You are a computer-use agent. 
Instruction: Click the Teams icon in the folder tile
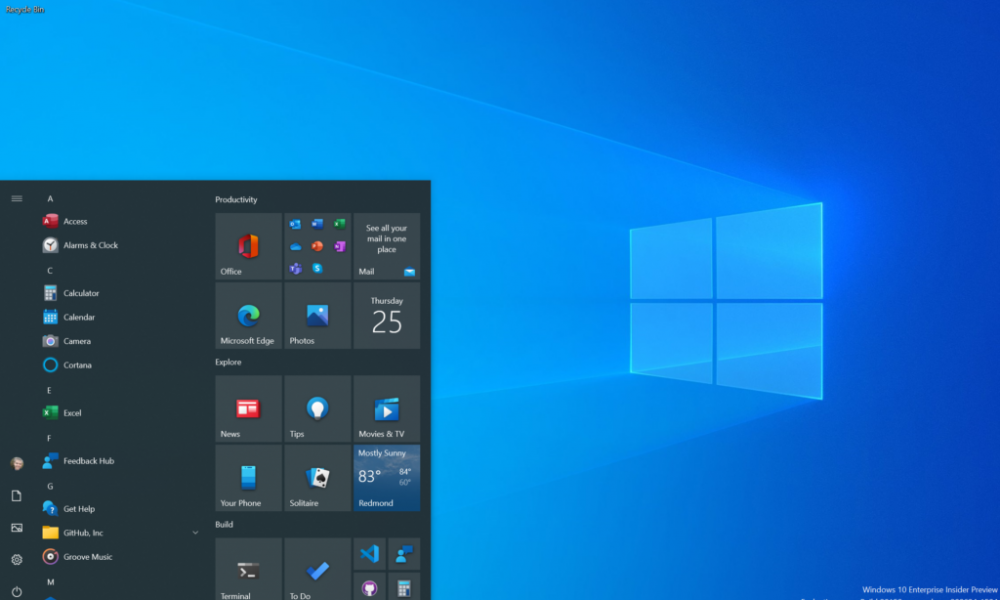(295, 268)
